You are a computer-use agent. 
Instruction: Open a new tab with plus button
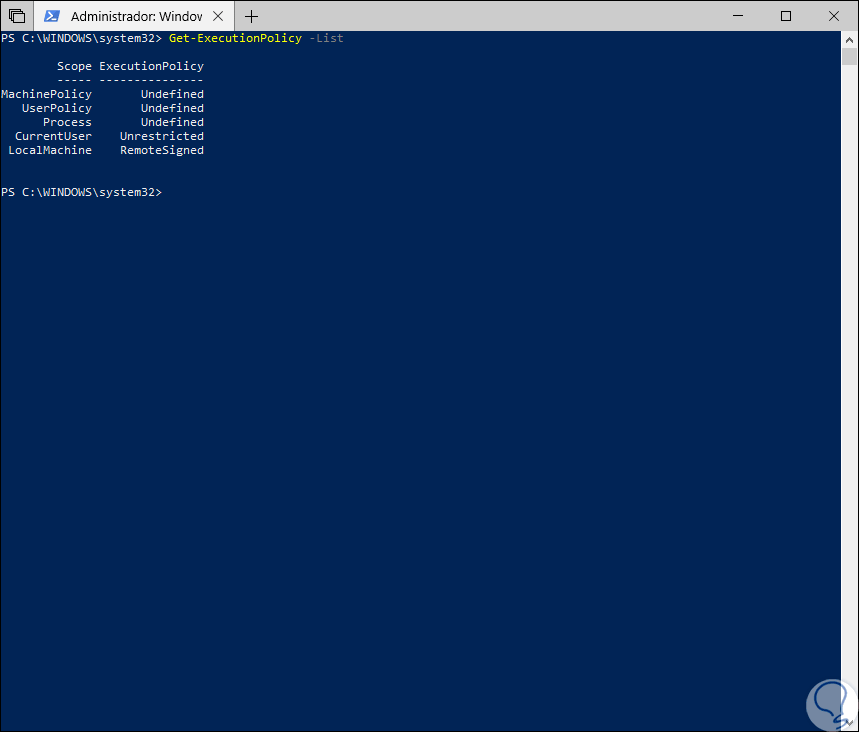coord(251,16)
